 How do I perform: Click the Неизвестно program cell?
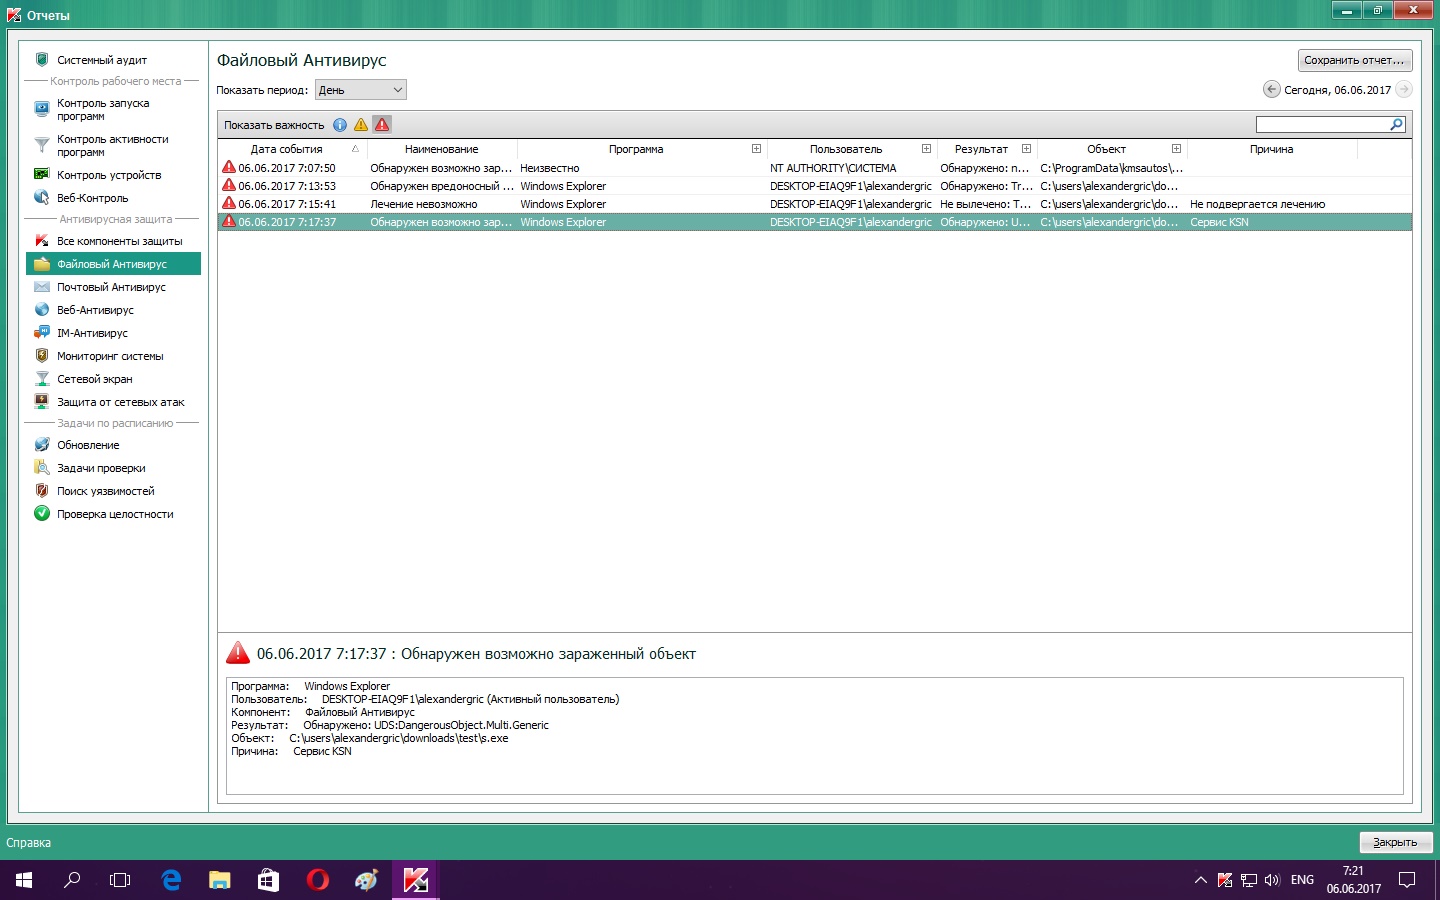tap(550, 168)
